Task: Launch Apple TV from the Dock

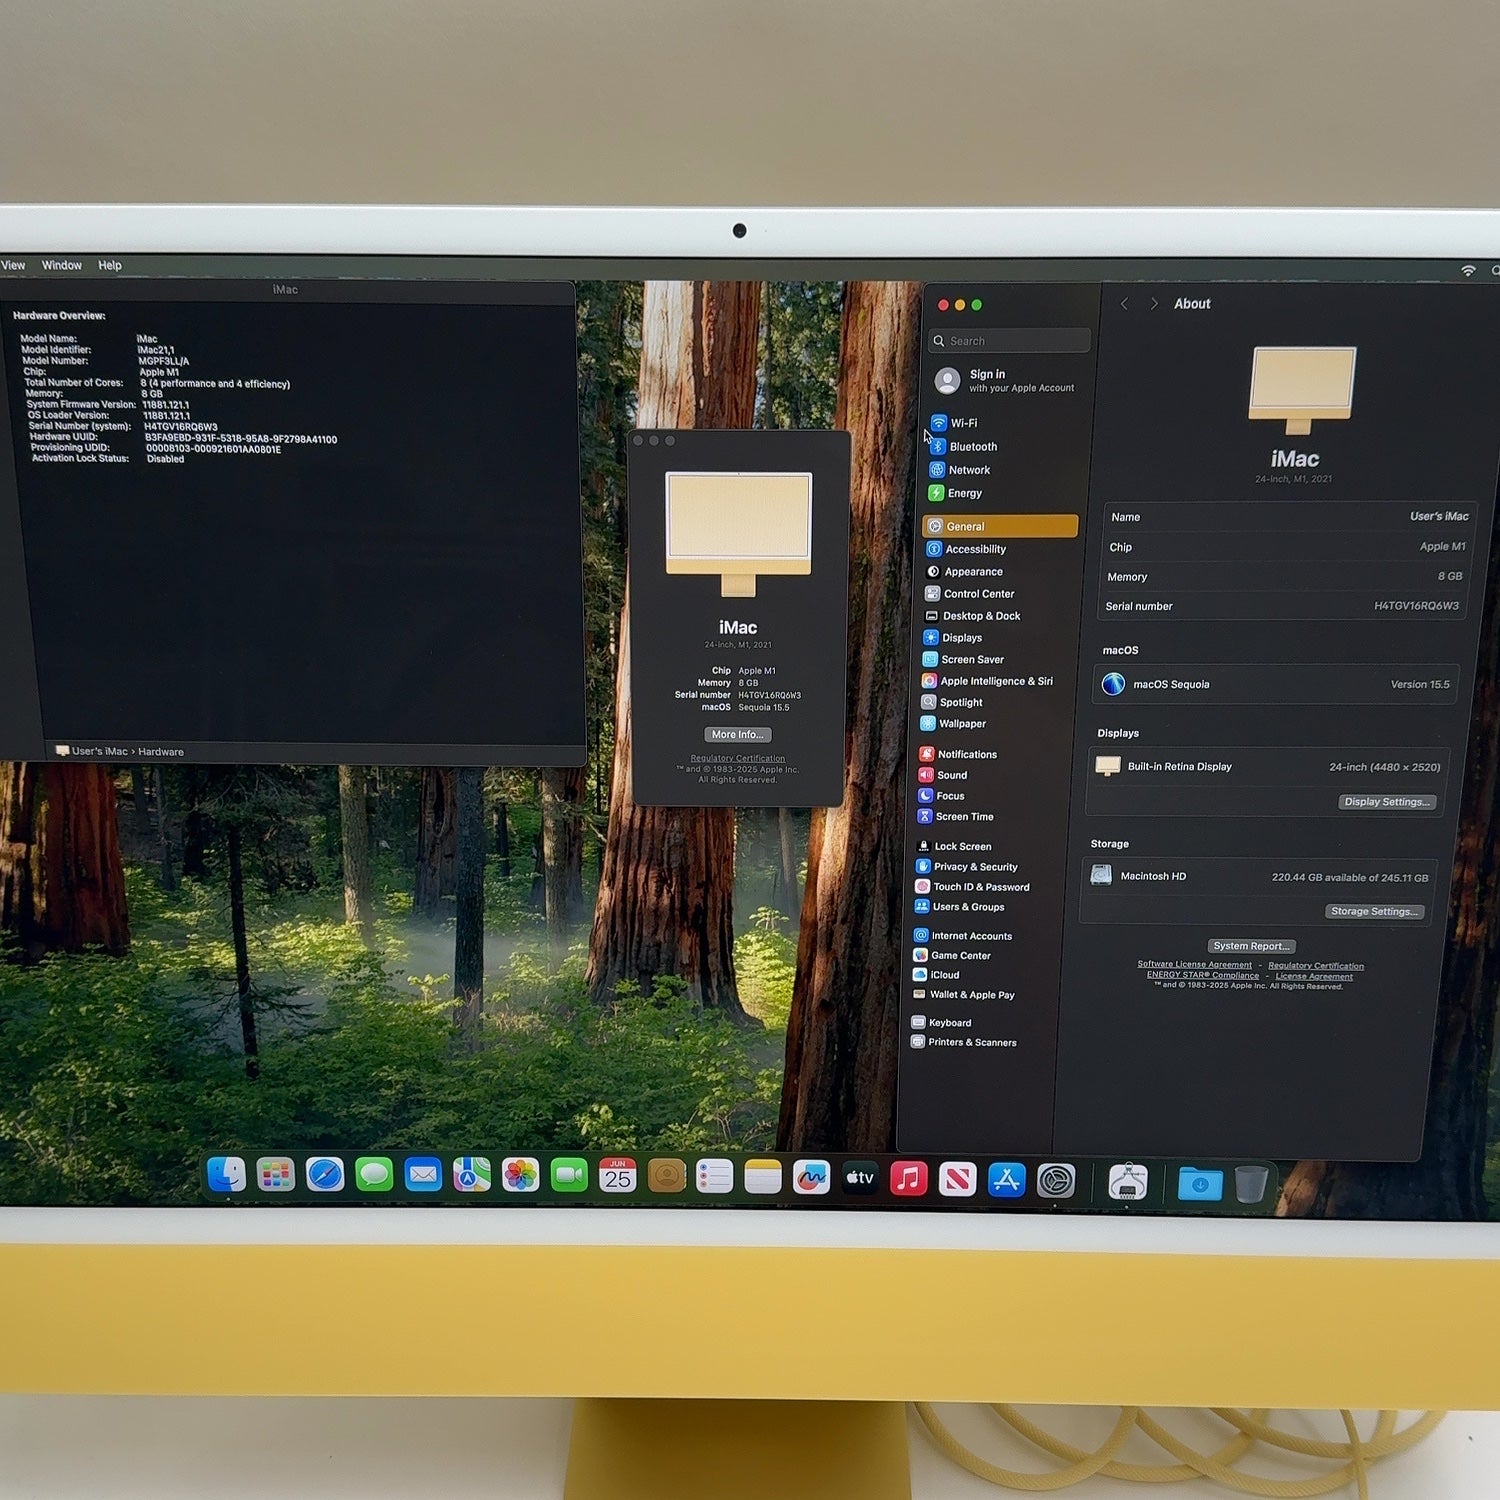Action: click(860, 1179)
